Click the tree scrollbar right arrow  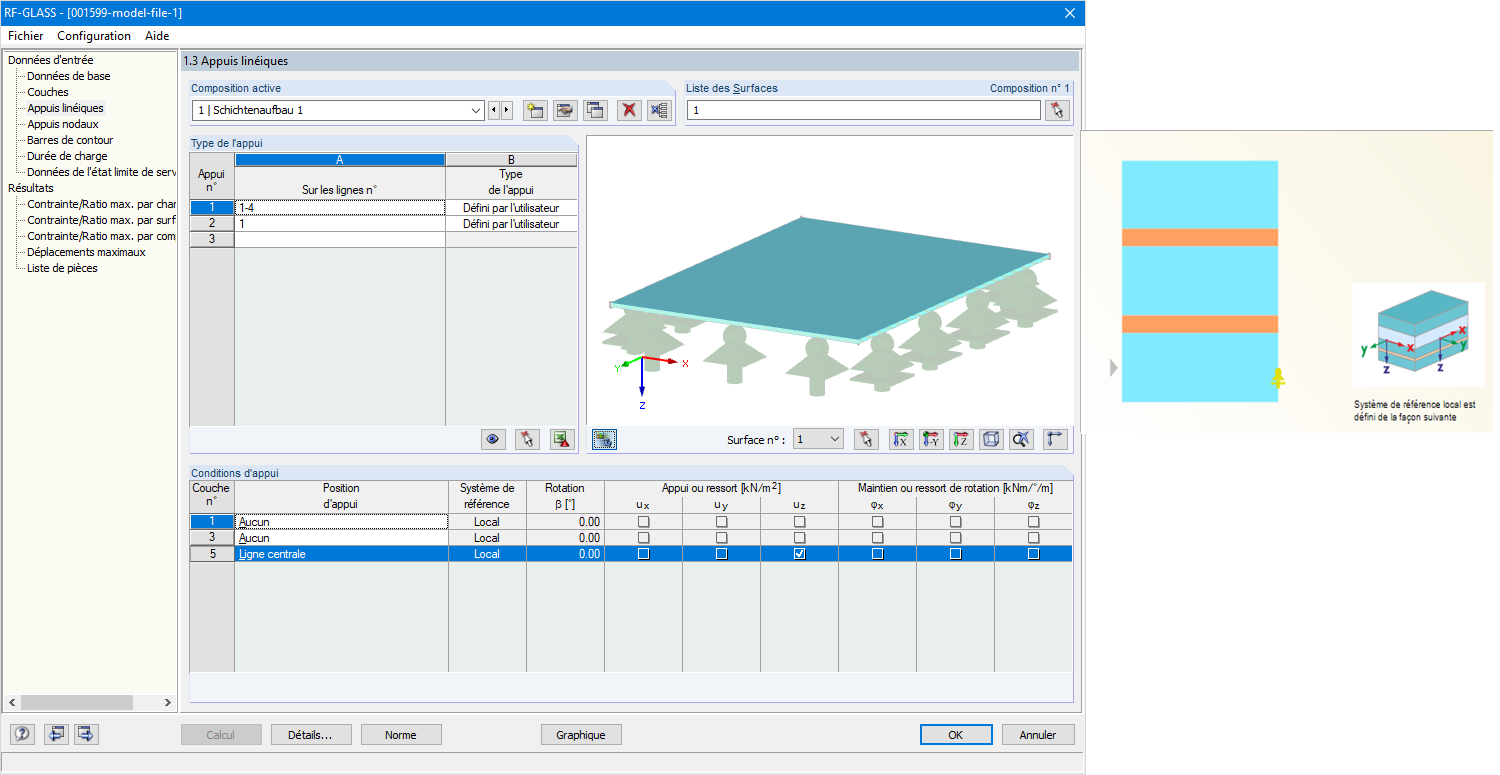[x=168, y=703]
